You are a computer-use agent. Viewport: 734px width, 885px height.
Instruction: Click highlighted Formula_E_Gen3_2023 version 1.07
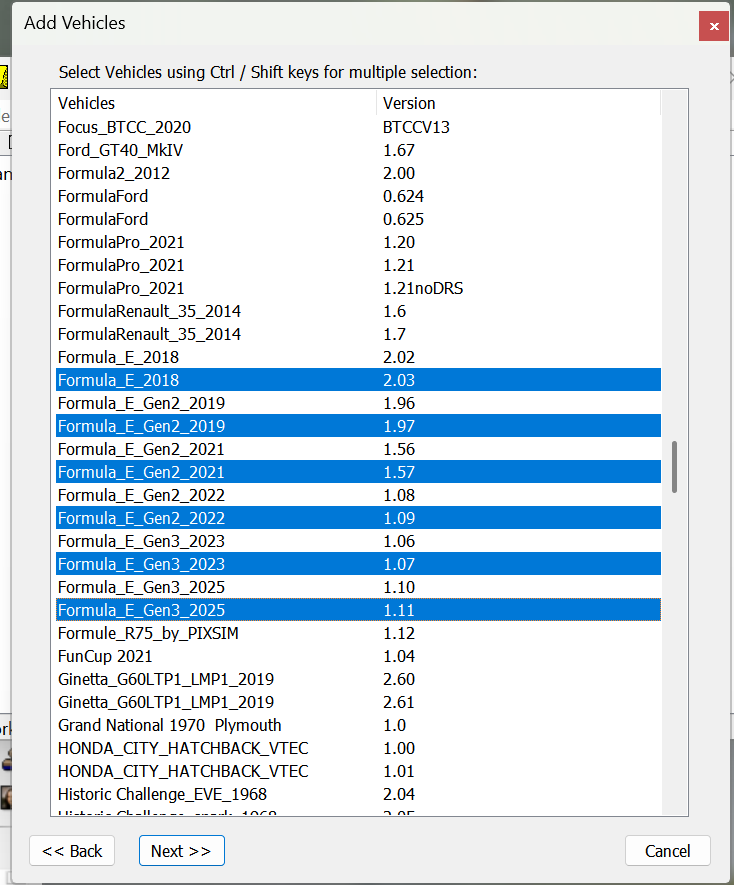point(359,564)
